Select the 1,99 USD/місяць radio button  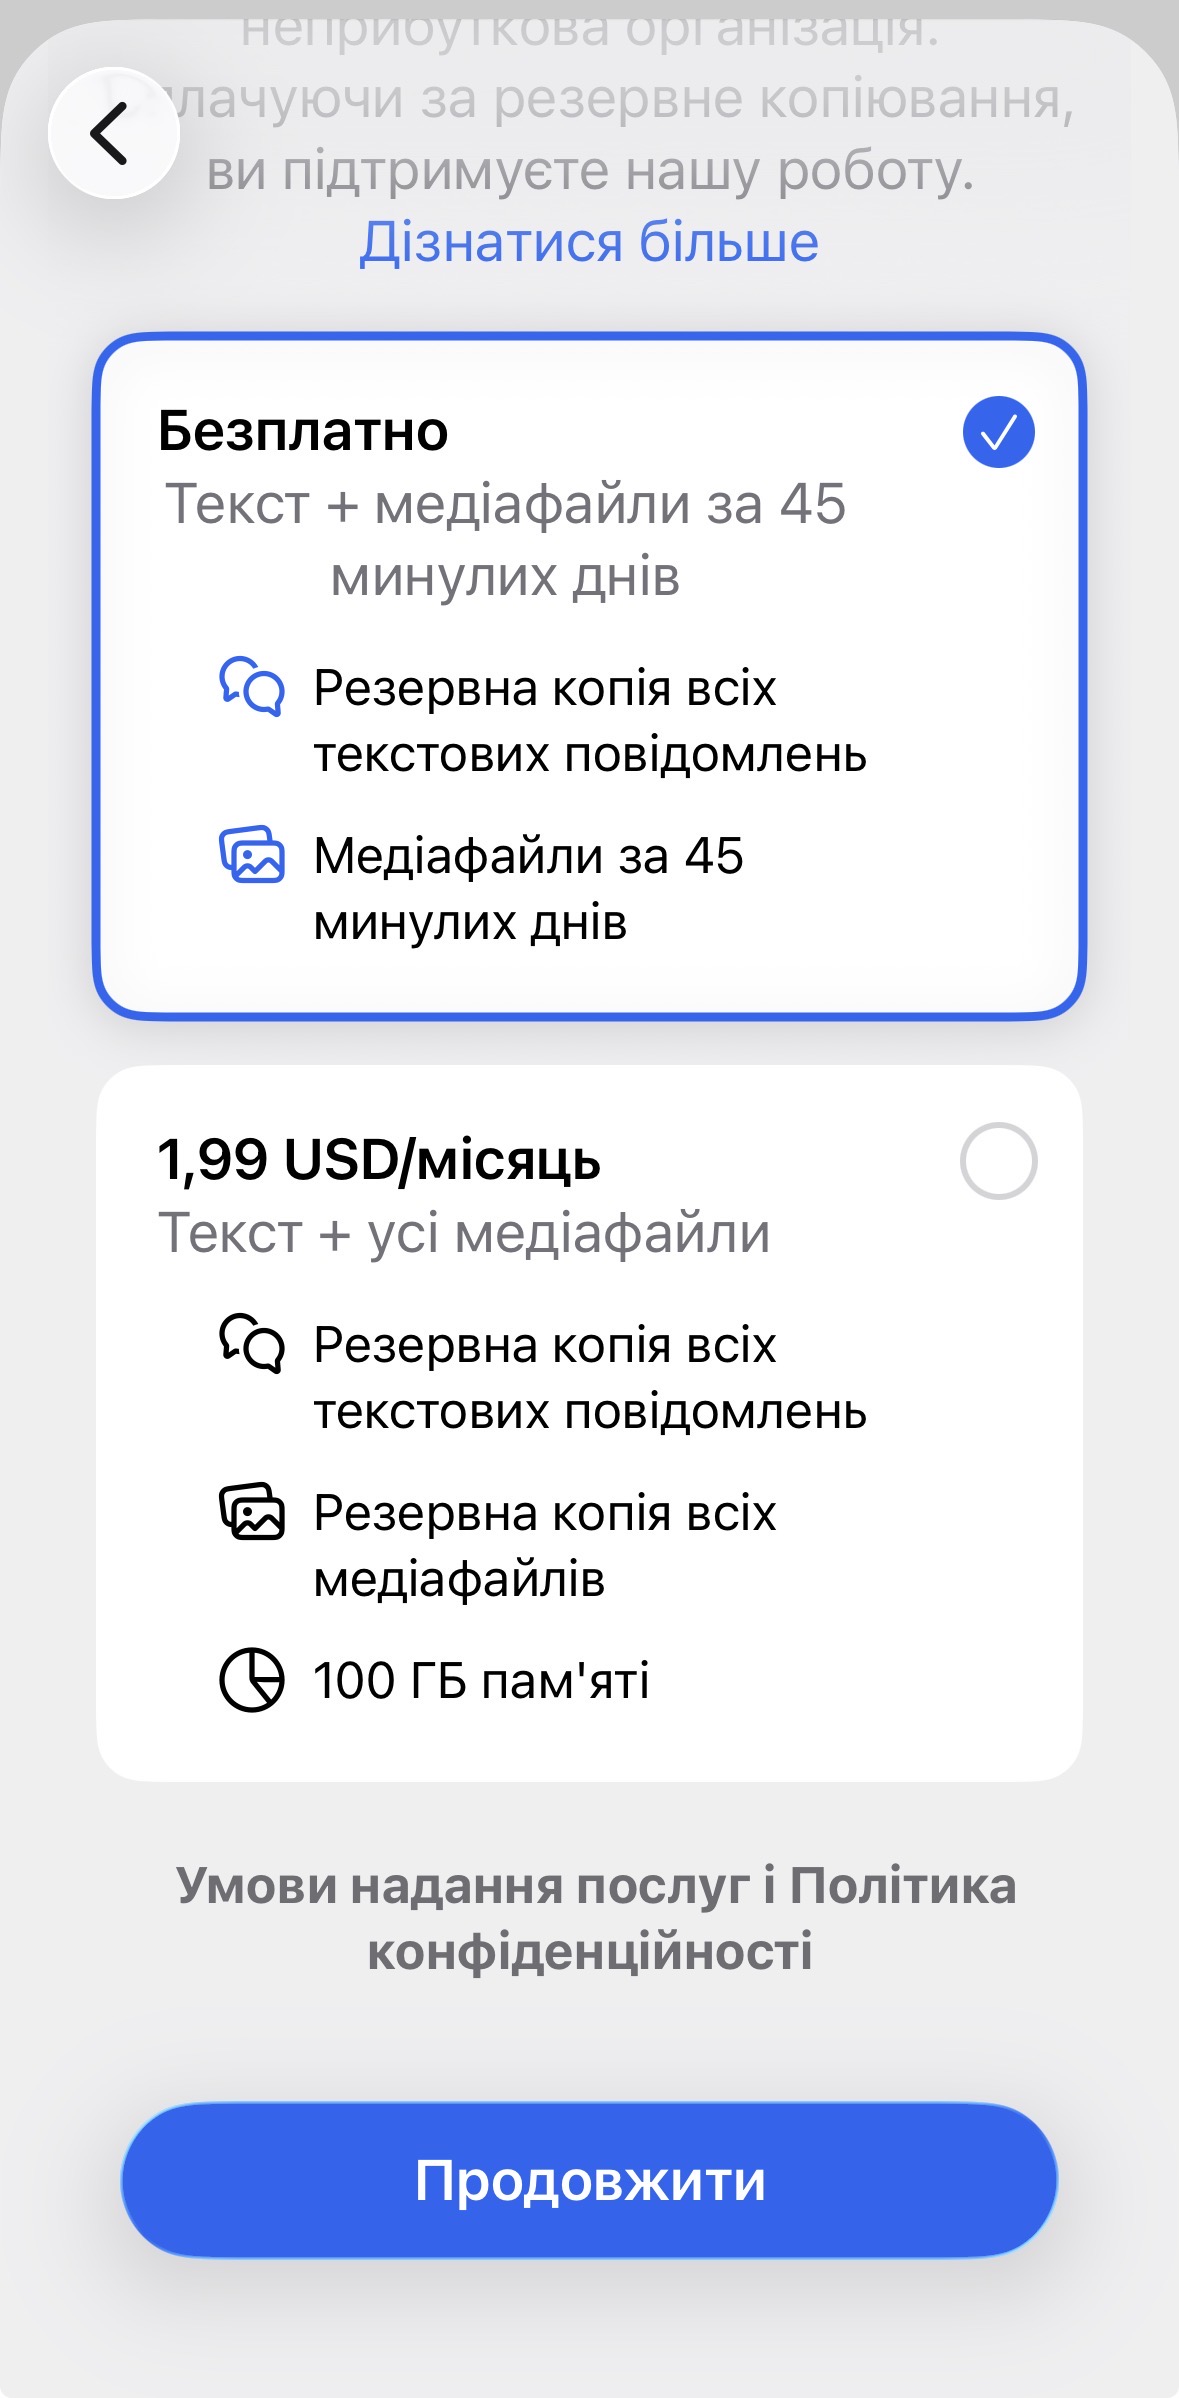point(998,1161)
